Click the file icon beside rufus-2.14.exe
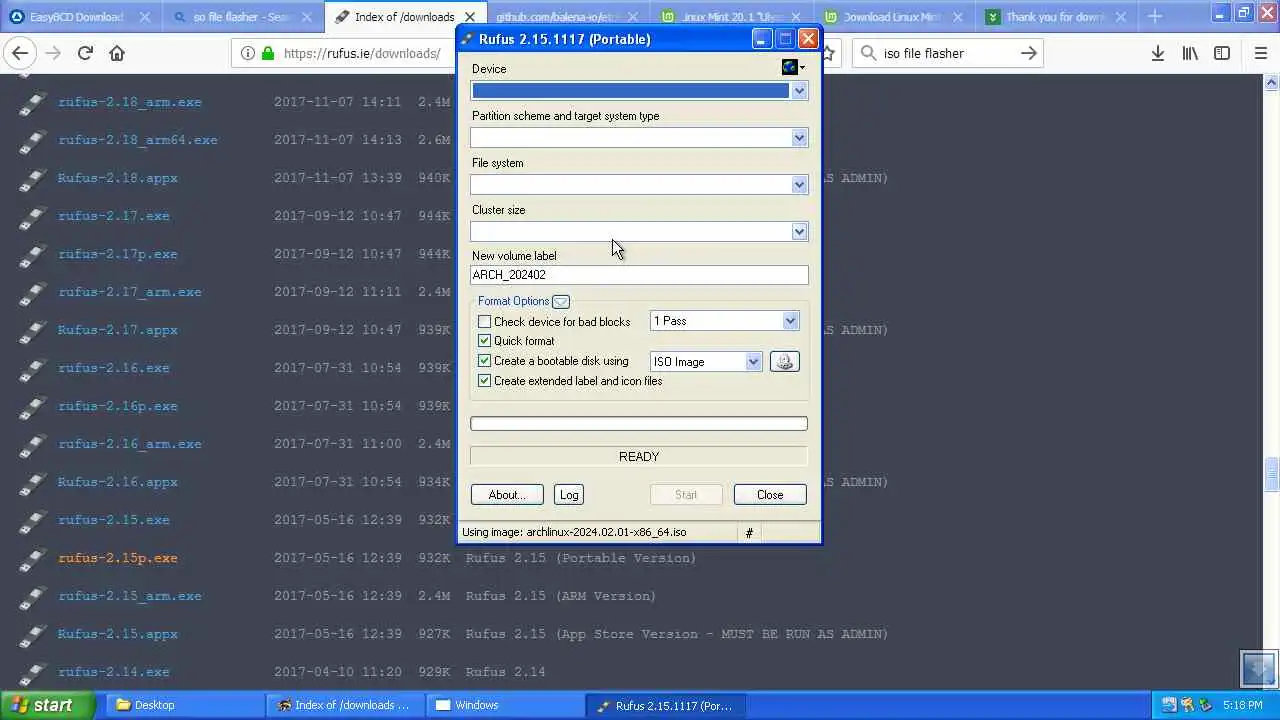 pos(33,672)
